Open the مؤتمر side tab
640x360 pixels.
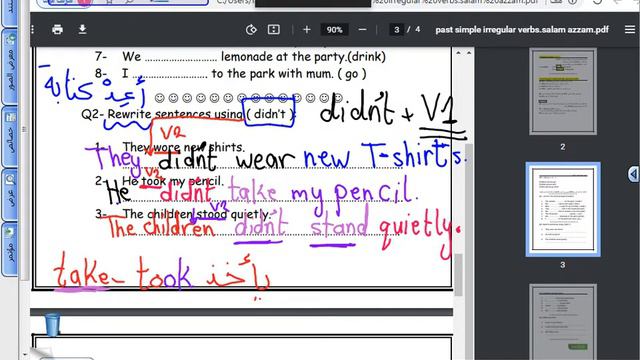tap(10, 249)
